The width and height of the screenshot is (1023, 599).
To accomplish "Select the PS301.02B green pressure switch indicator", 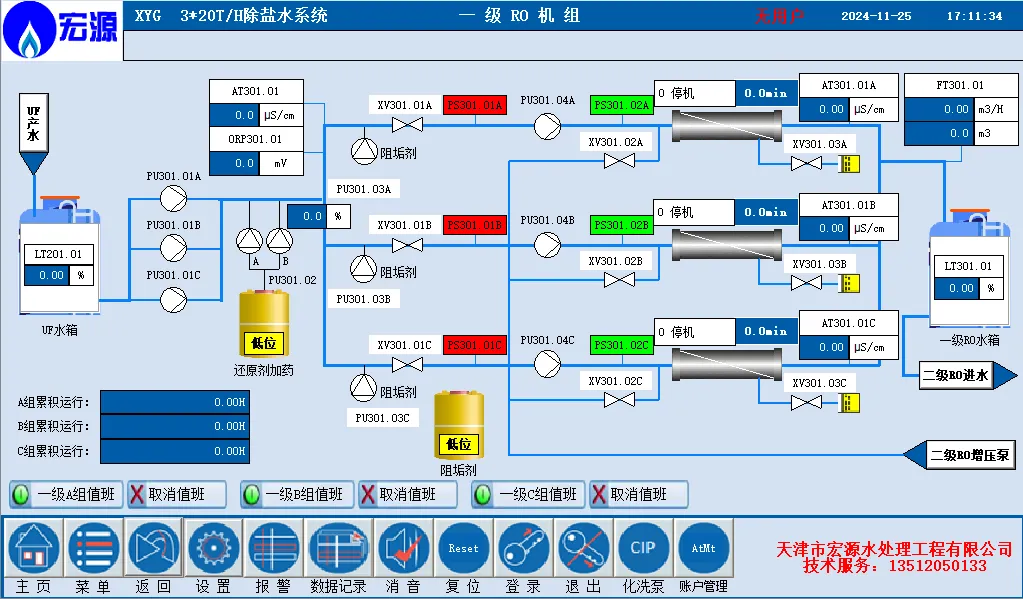I will [621, 225].
